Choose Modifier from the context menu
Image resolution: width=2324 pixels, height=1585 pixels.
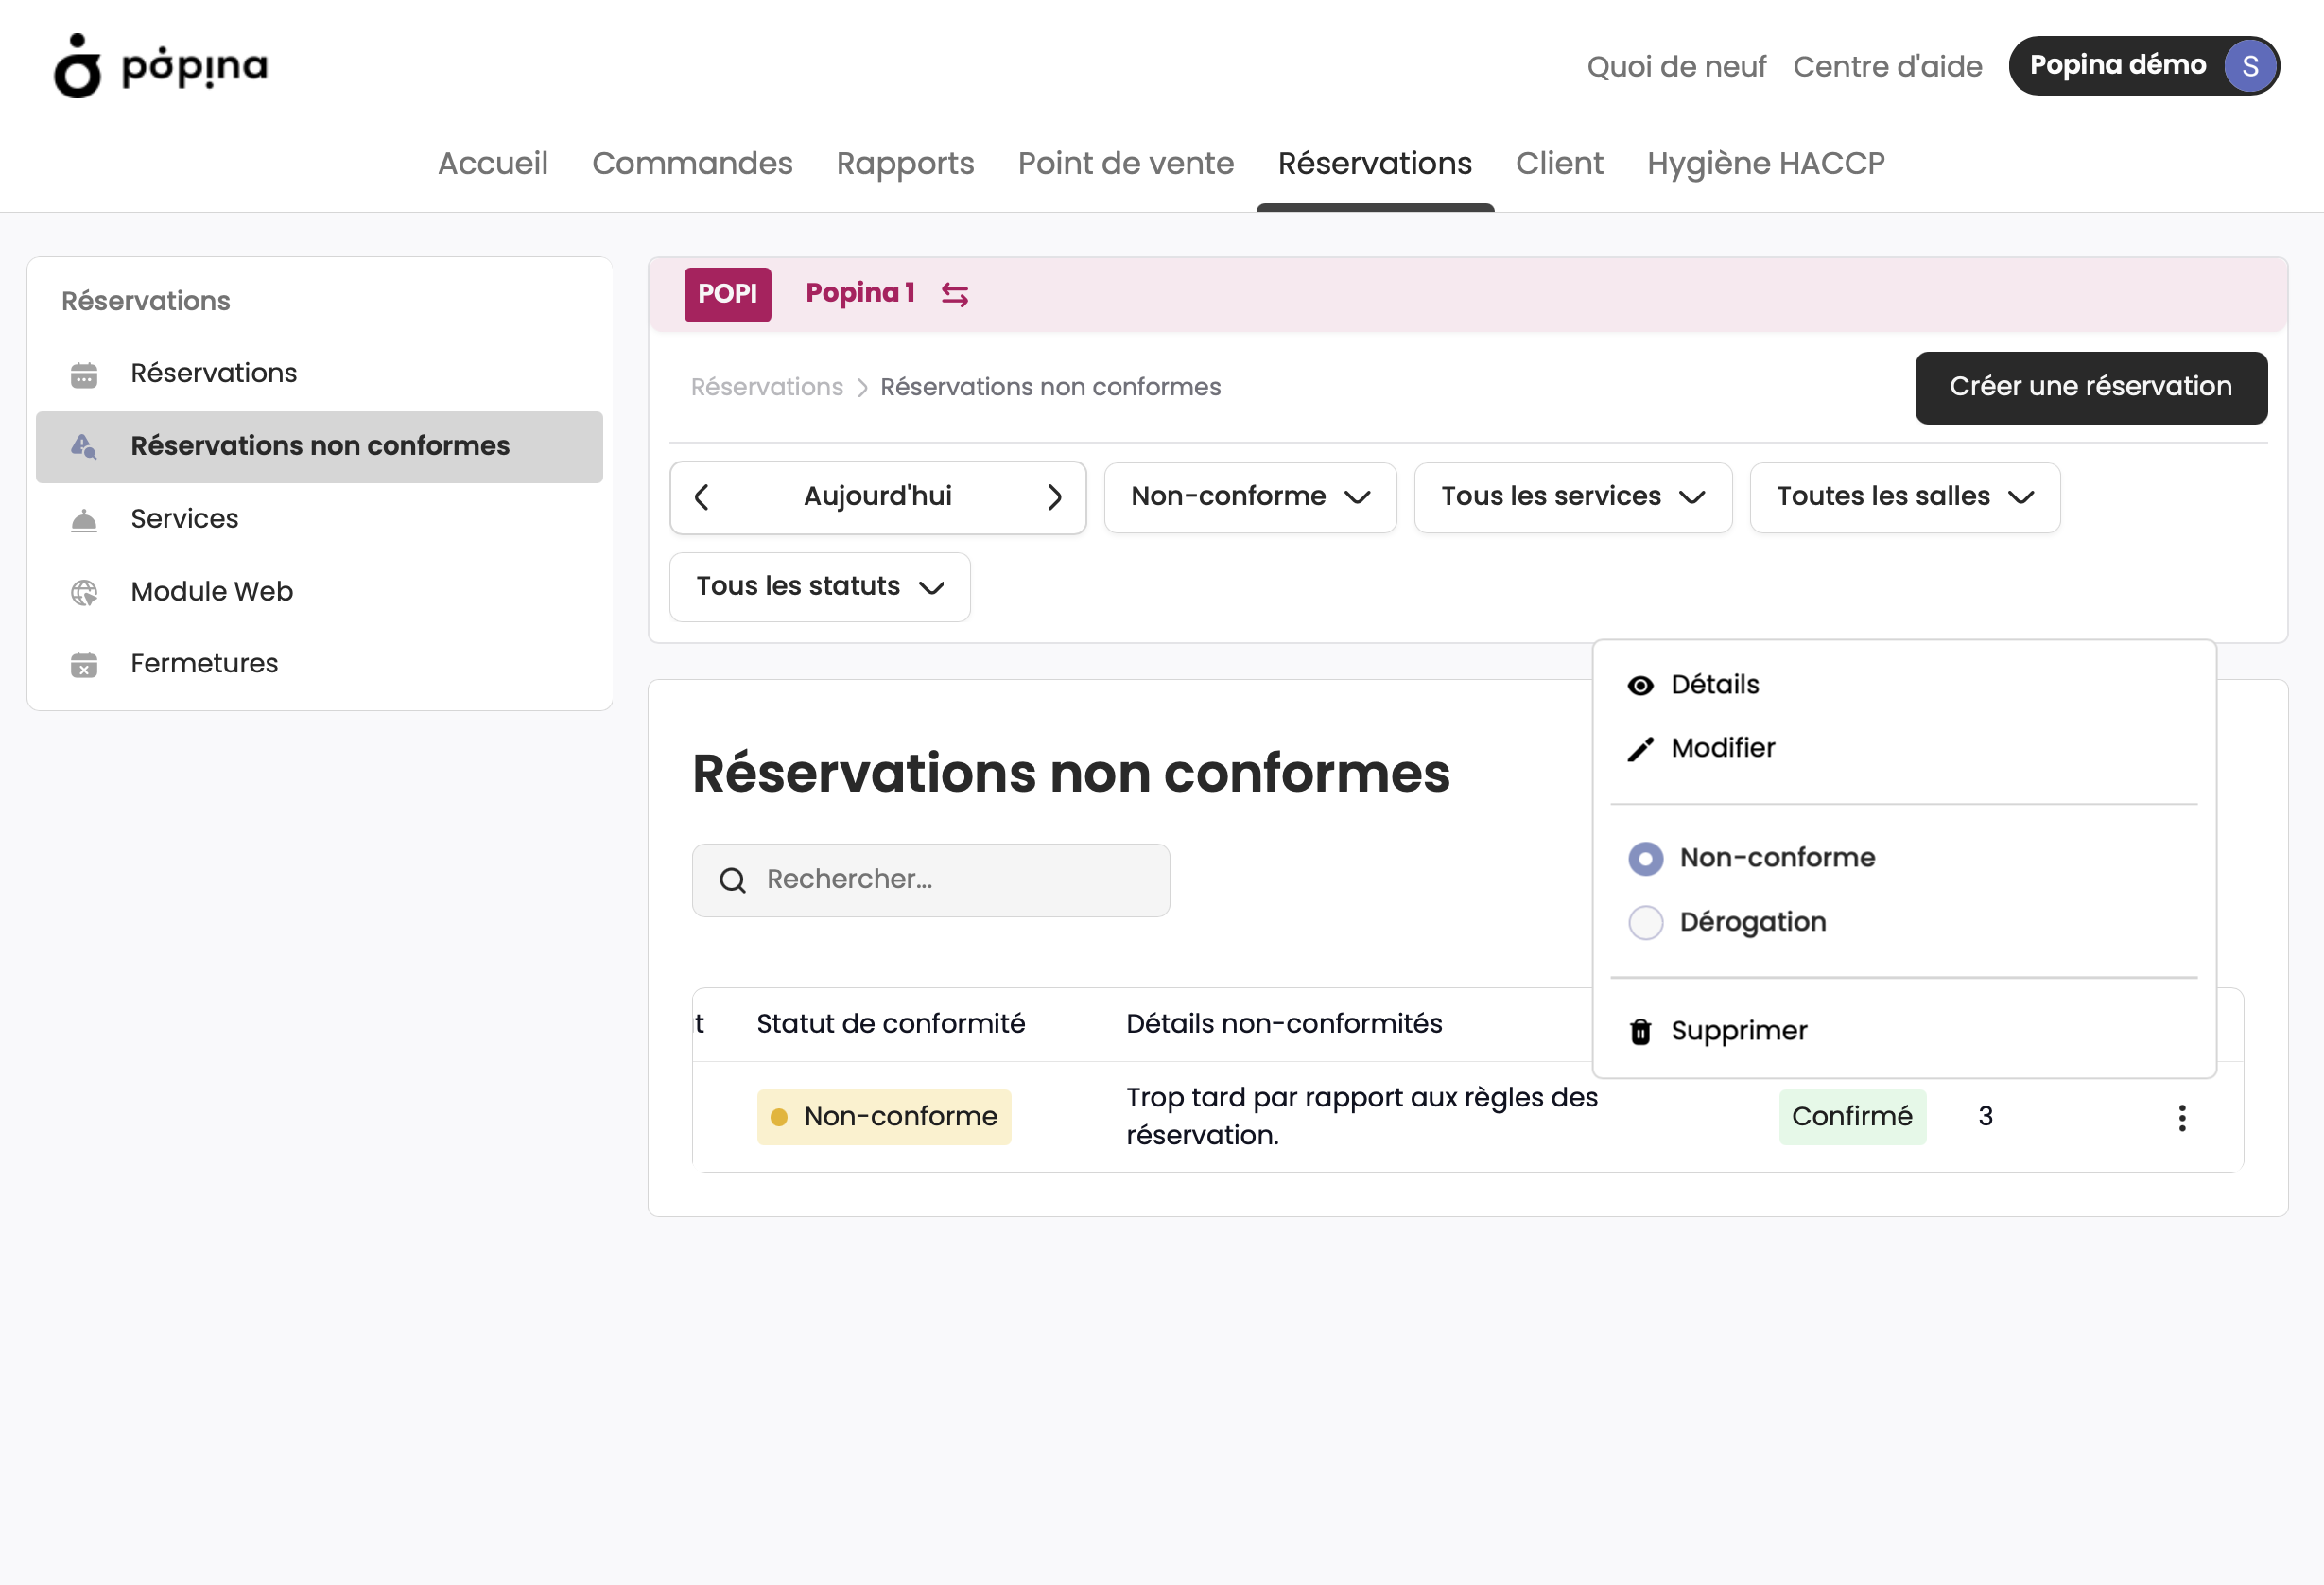[1903, 749]
